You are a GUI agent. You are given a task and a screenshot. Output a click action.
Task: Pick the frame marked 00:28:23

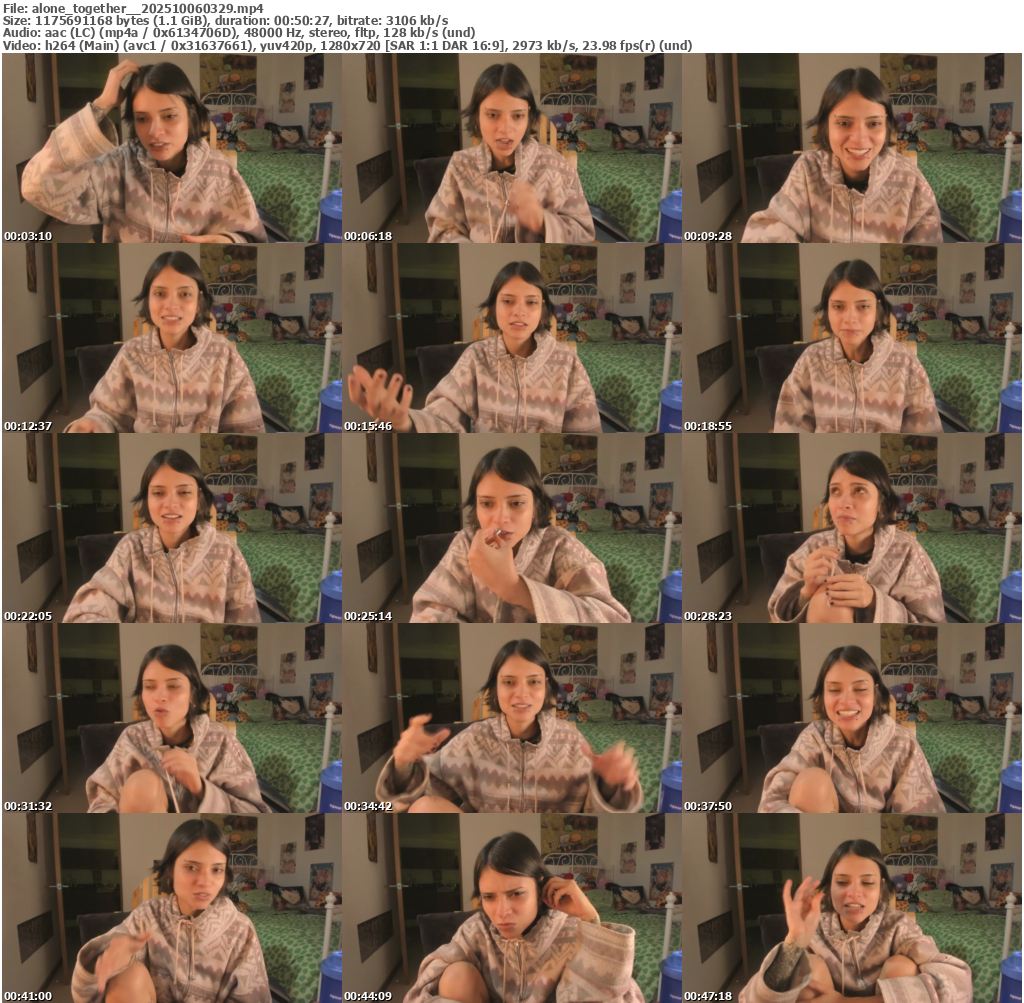pyautogui.click(x=851, y=528)
